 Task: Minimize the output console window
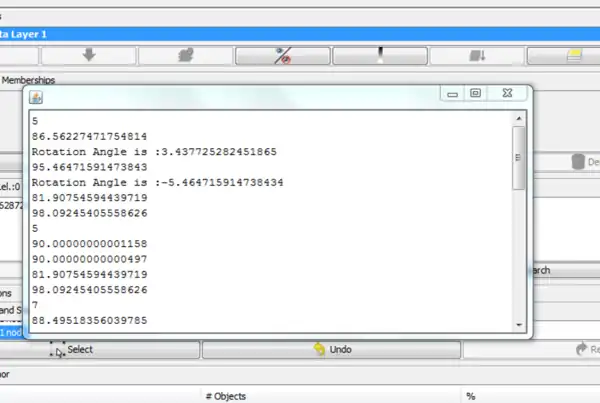coord(453,95)
